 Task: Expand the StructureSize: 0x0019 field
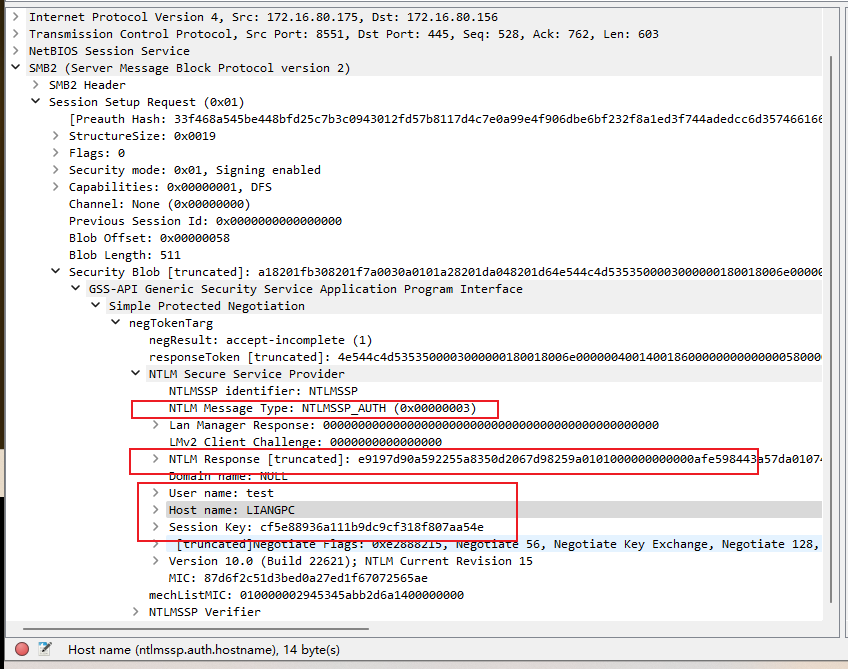click(x=56, y=136)
